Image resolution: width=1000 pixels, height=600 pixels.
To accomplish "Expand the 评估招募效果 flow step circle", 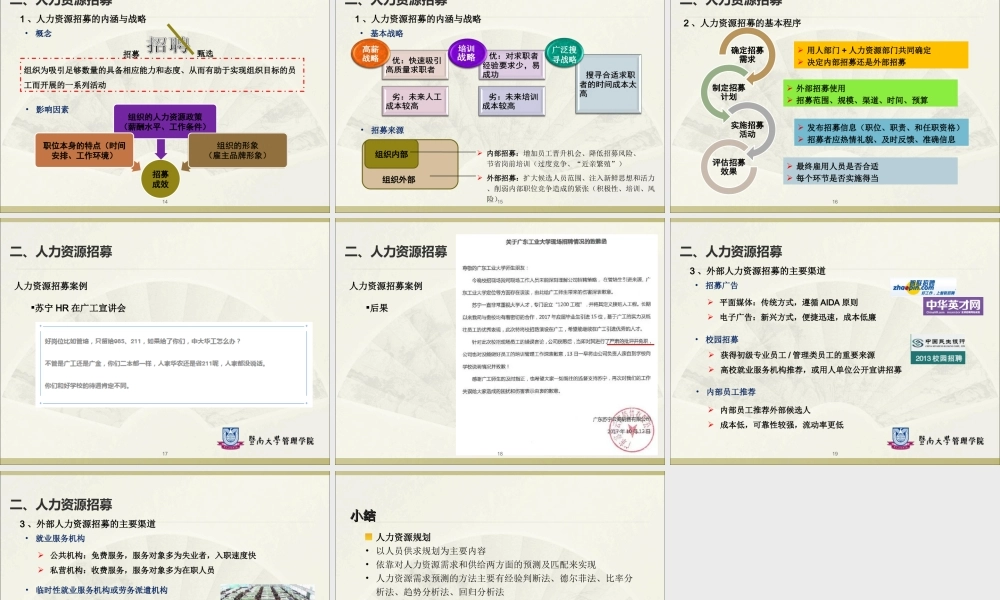I will click(728, 164).
